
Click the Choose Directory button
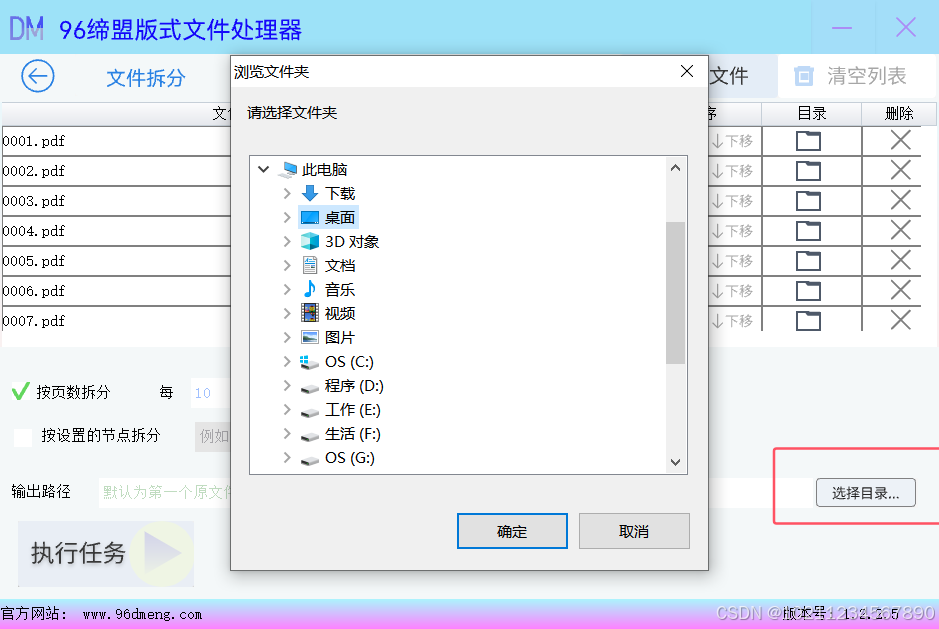click(865, 492)
